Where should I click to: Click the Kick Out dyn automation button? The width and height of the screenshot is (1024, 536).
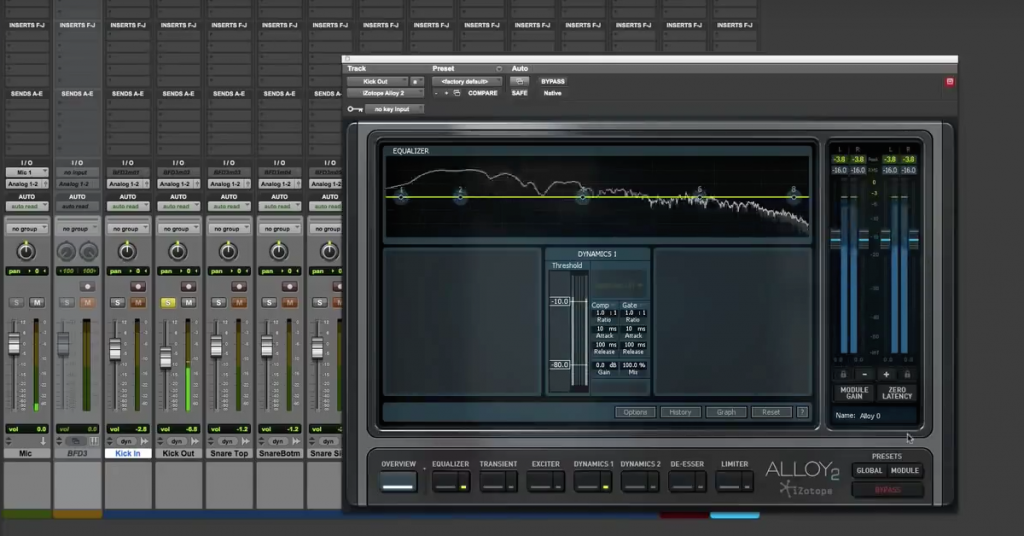[176, 441]
